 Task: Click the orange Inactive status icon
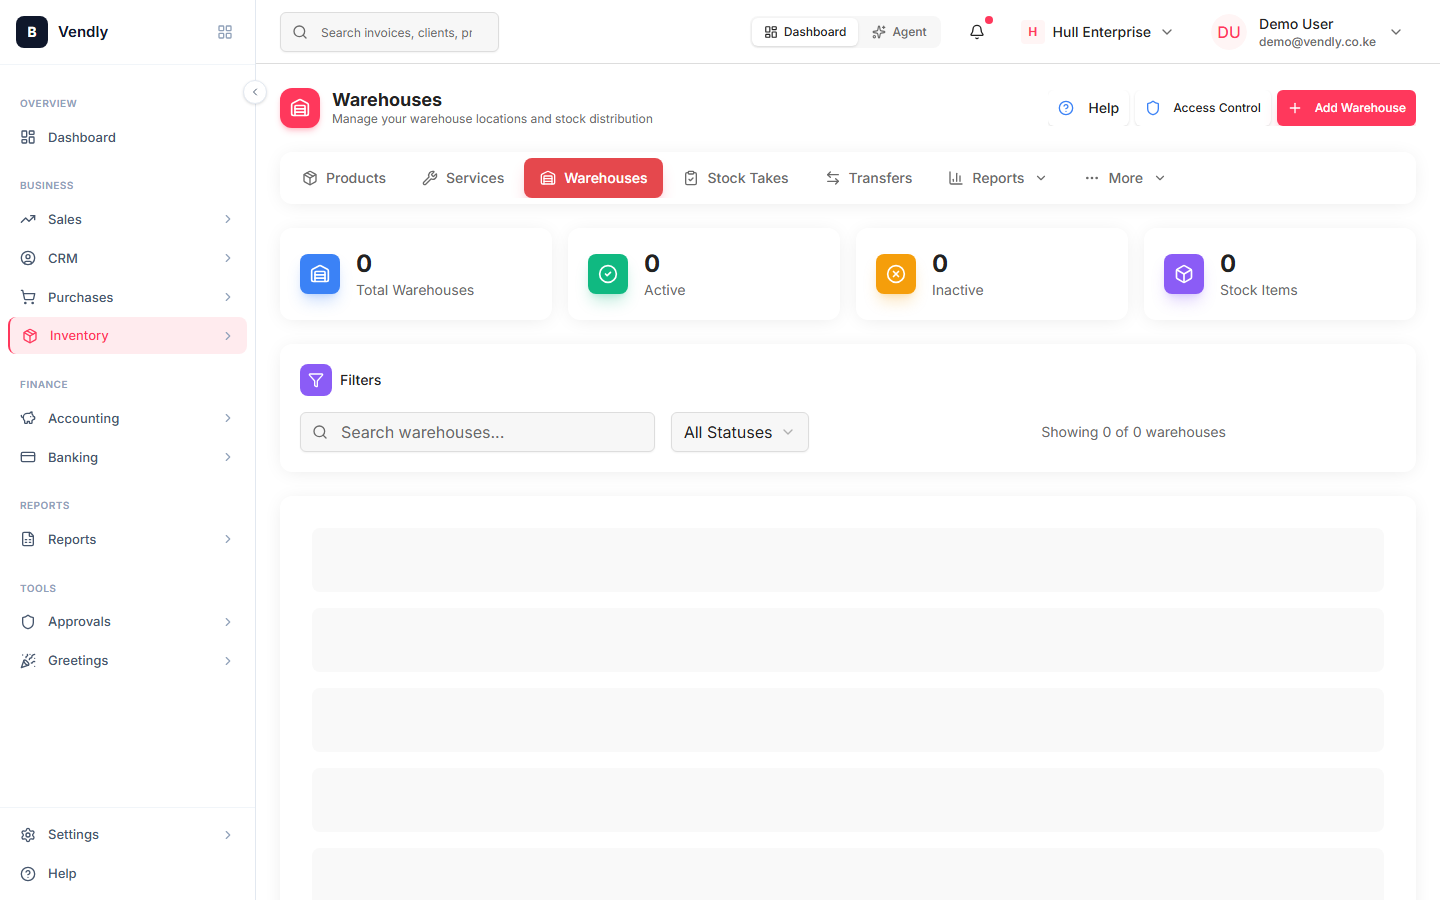pos(896,274)
